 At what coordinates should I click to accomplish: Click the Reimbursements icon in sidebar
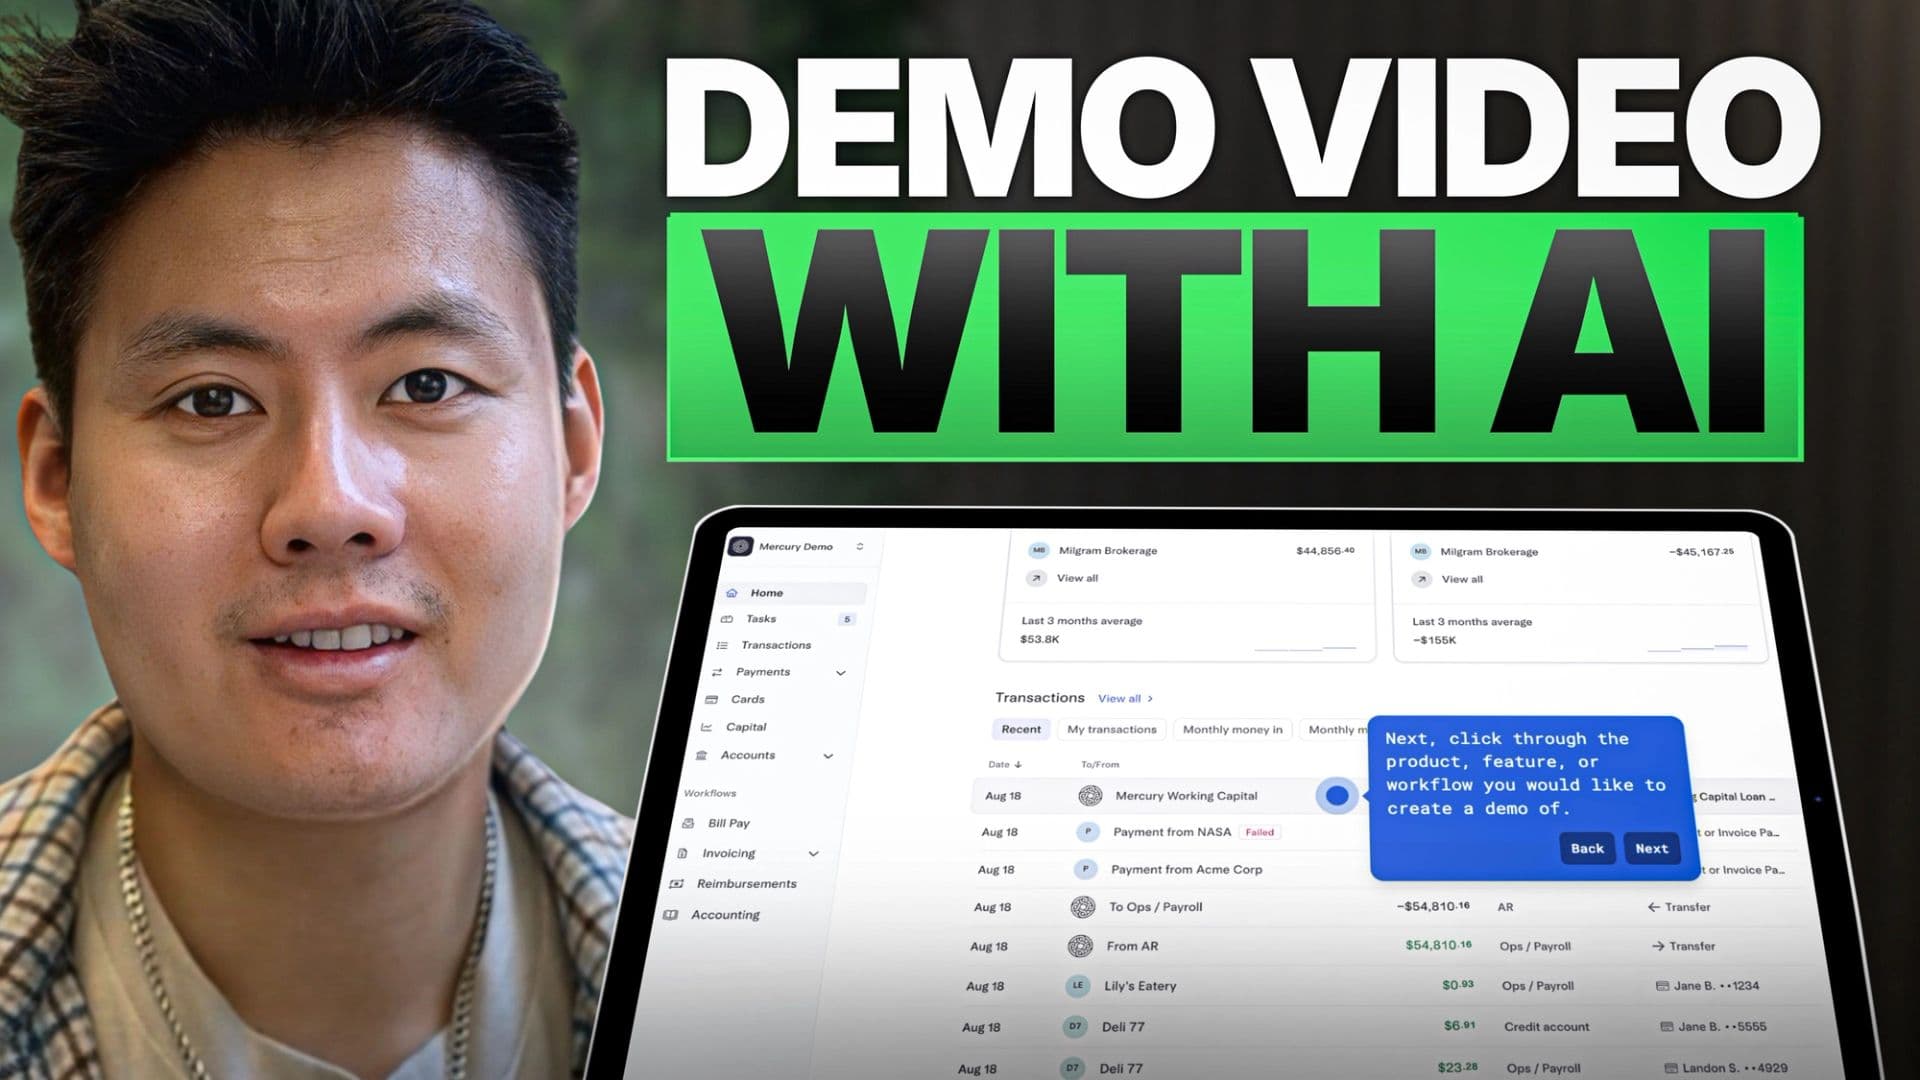point(677,884)
